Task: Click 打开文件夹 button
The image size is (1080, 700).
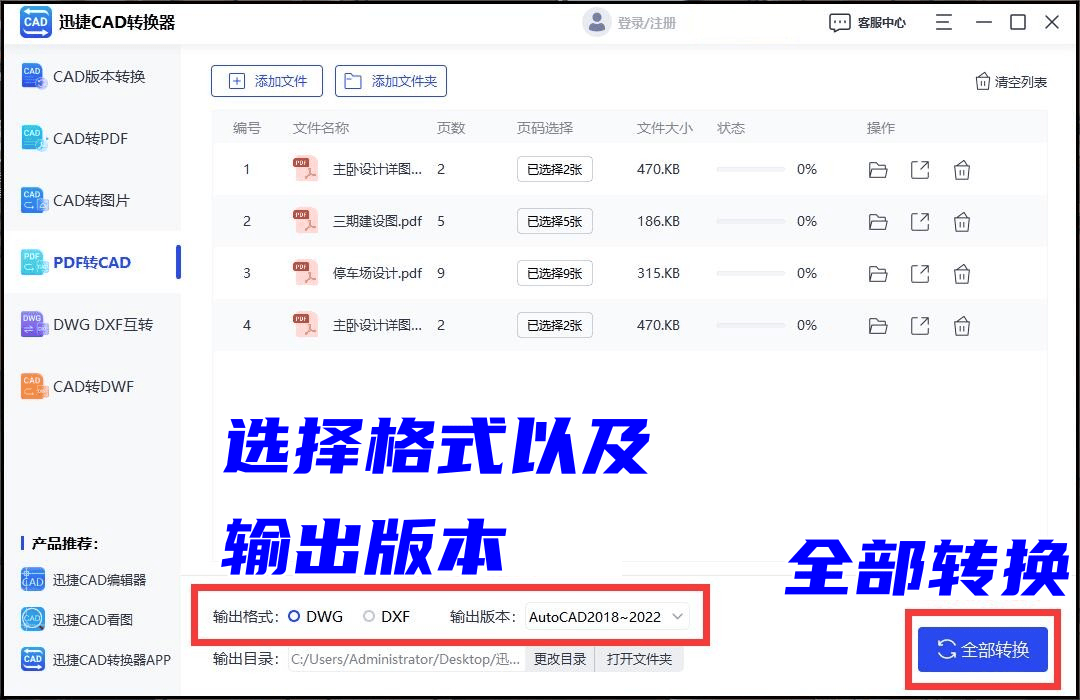Action: (639, 659)
